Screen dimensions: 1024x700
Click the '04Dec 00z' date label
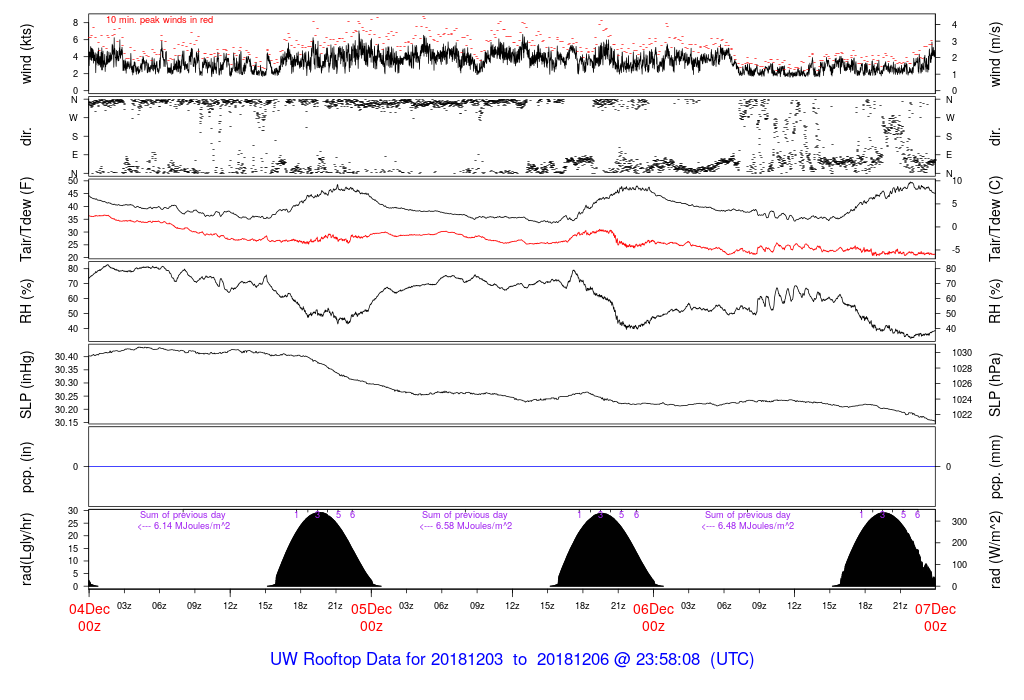click(x=89, y=618)
